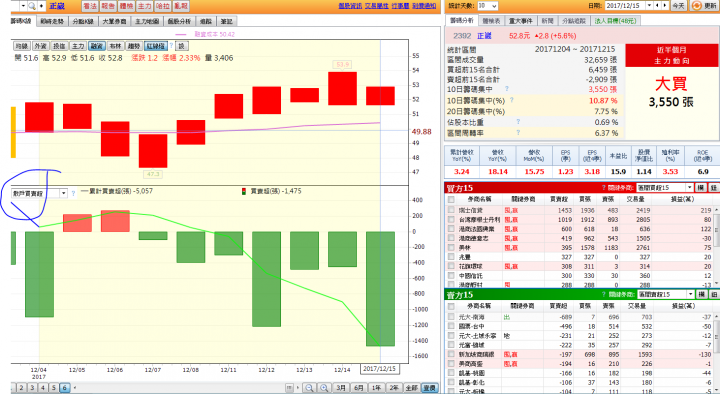720x394 pixels.
Task: Switch to 即時走勢 tab
Action: click(52, 21)
